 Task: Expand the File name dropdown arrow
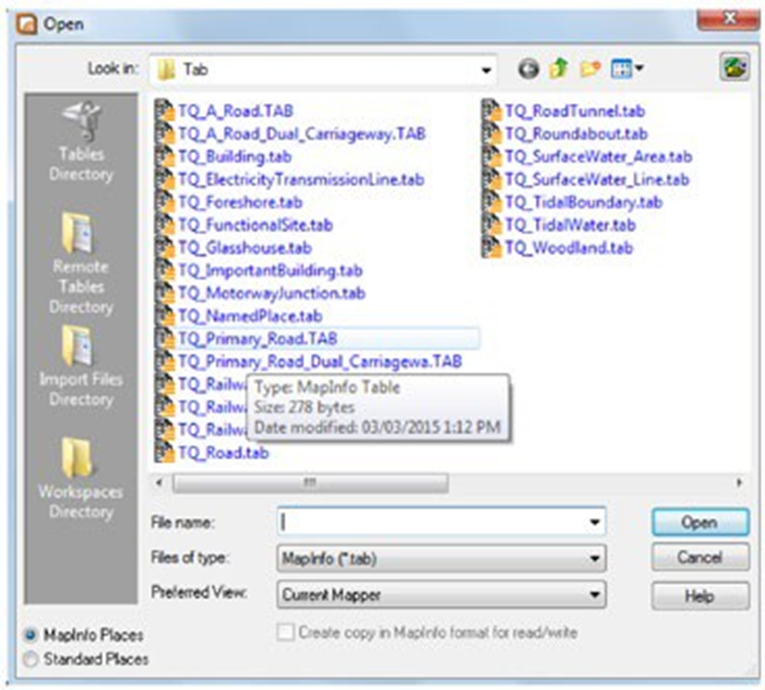[595, 522]
